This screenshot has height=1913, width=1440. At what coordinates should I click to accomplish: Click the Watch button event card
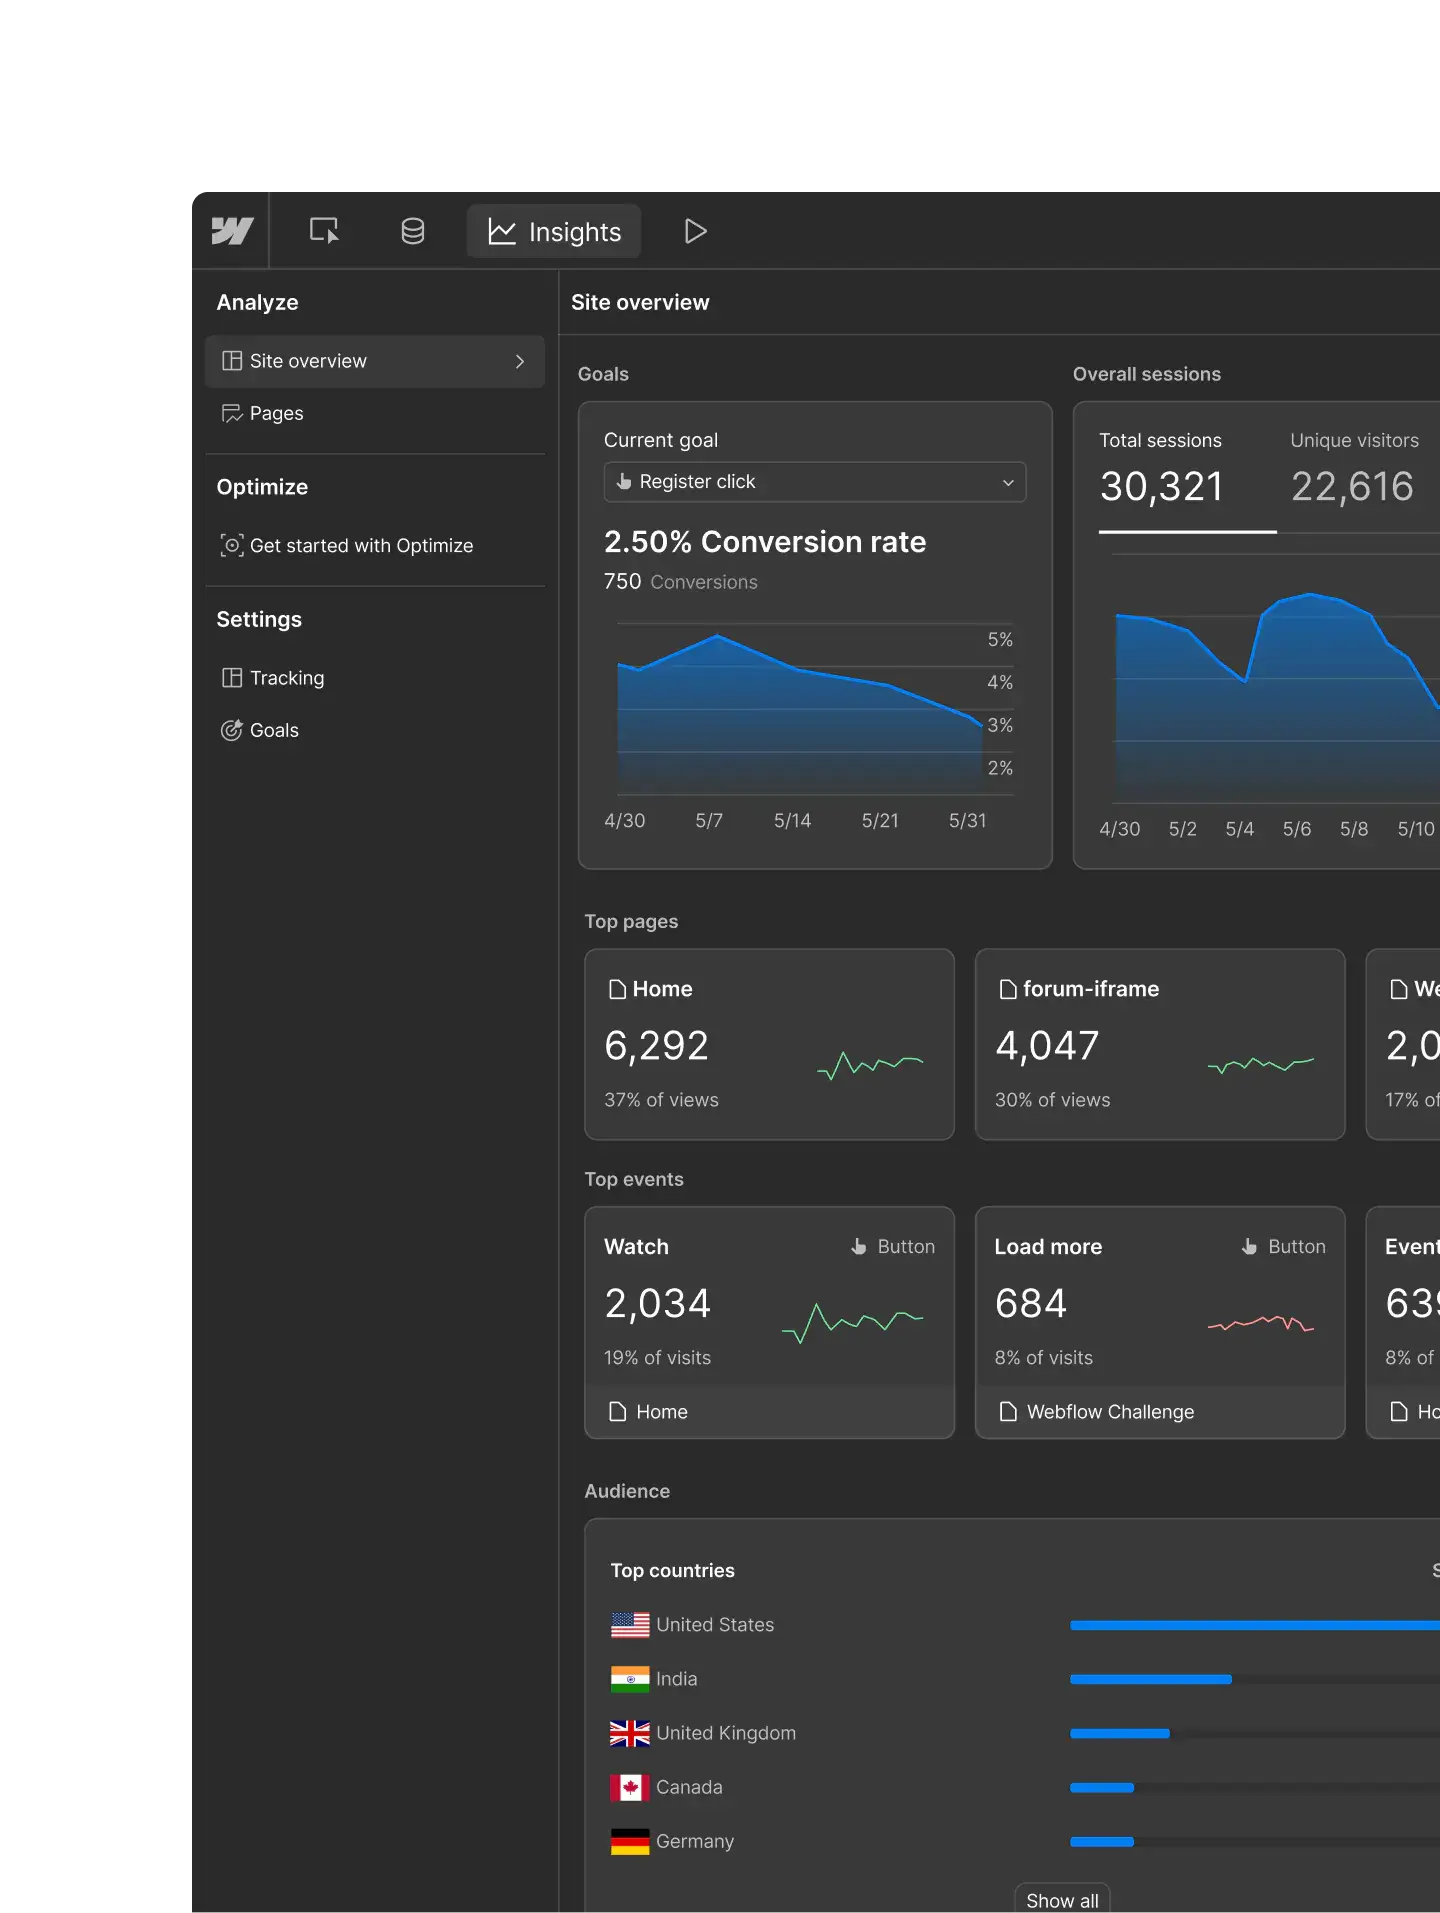click(x=769, y=1300)
